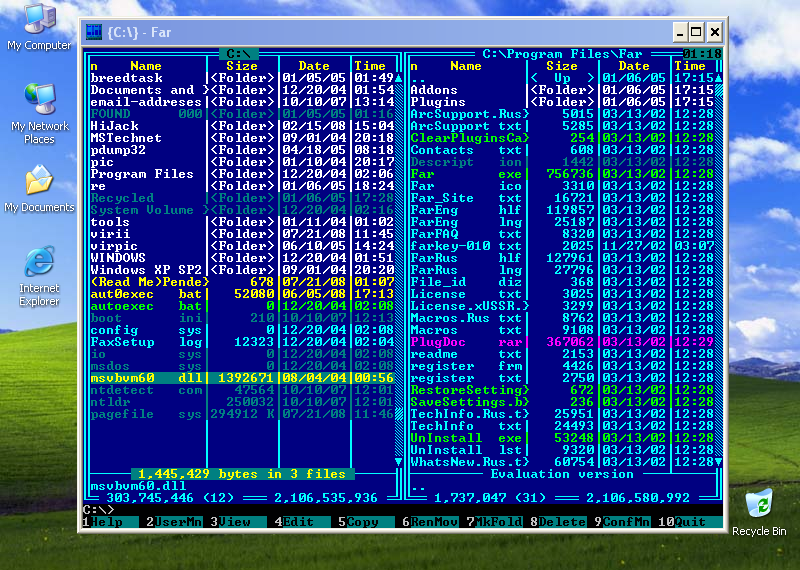Image resolution: width=800 pixels, height=570 pixels.
Task: Open the My Documents desktop icon
Action: 39,189
